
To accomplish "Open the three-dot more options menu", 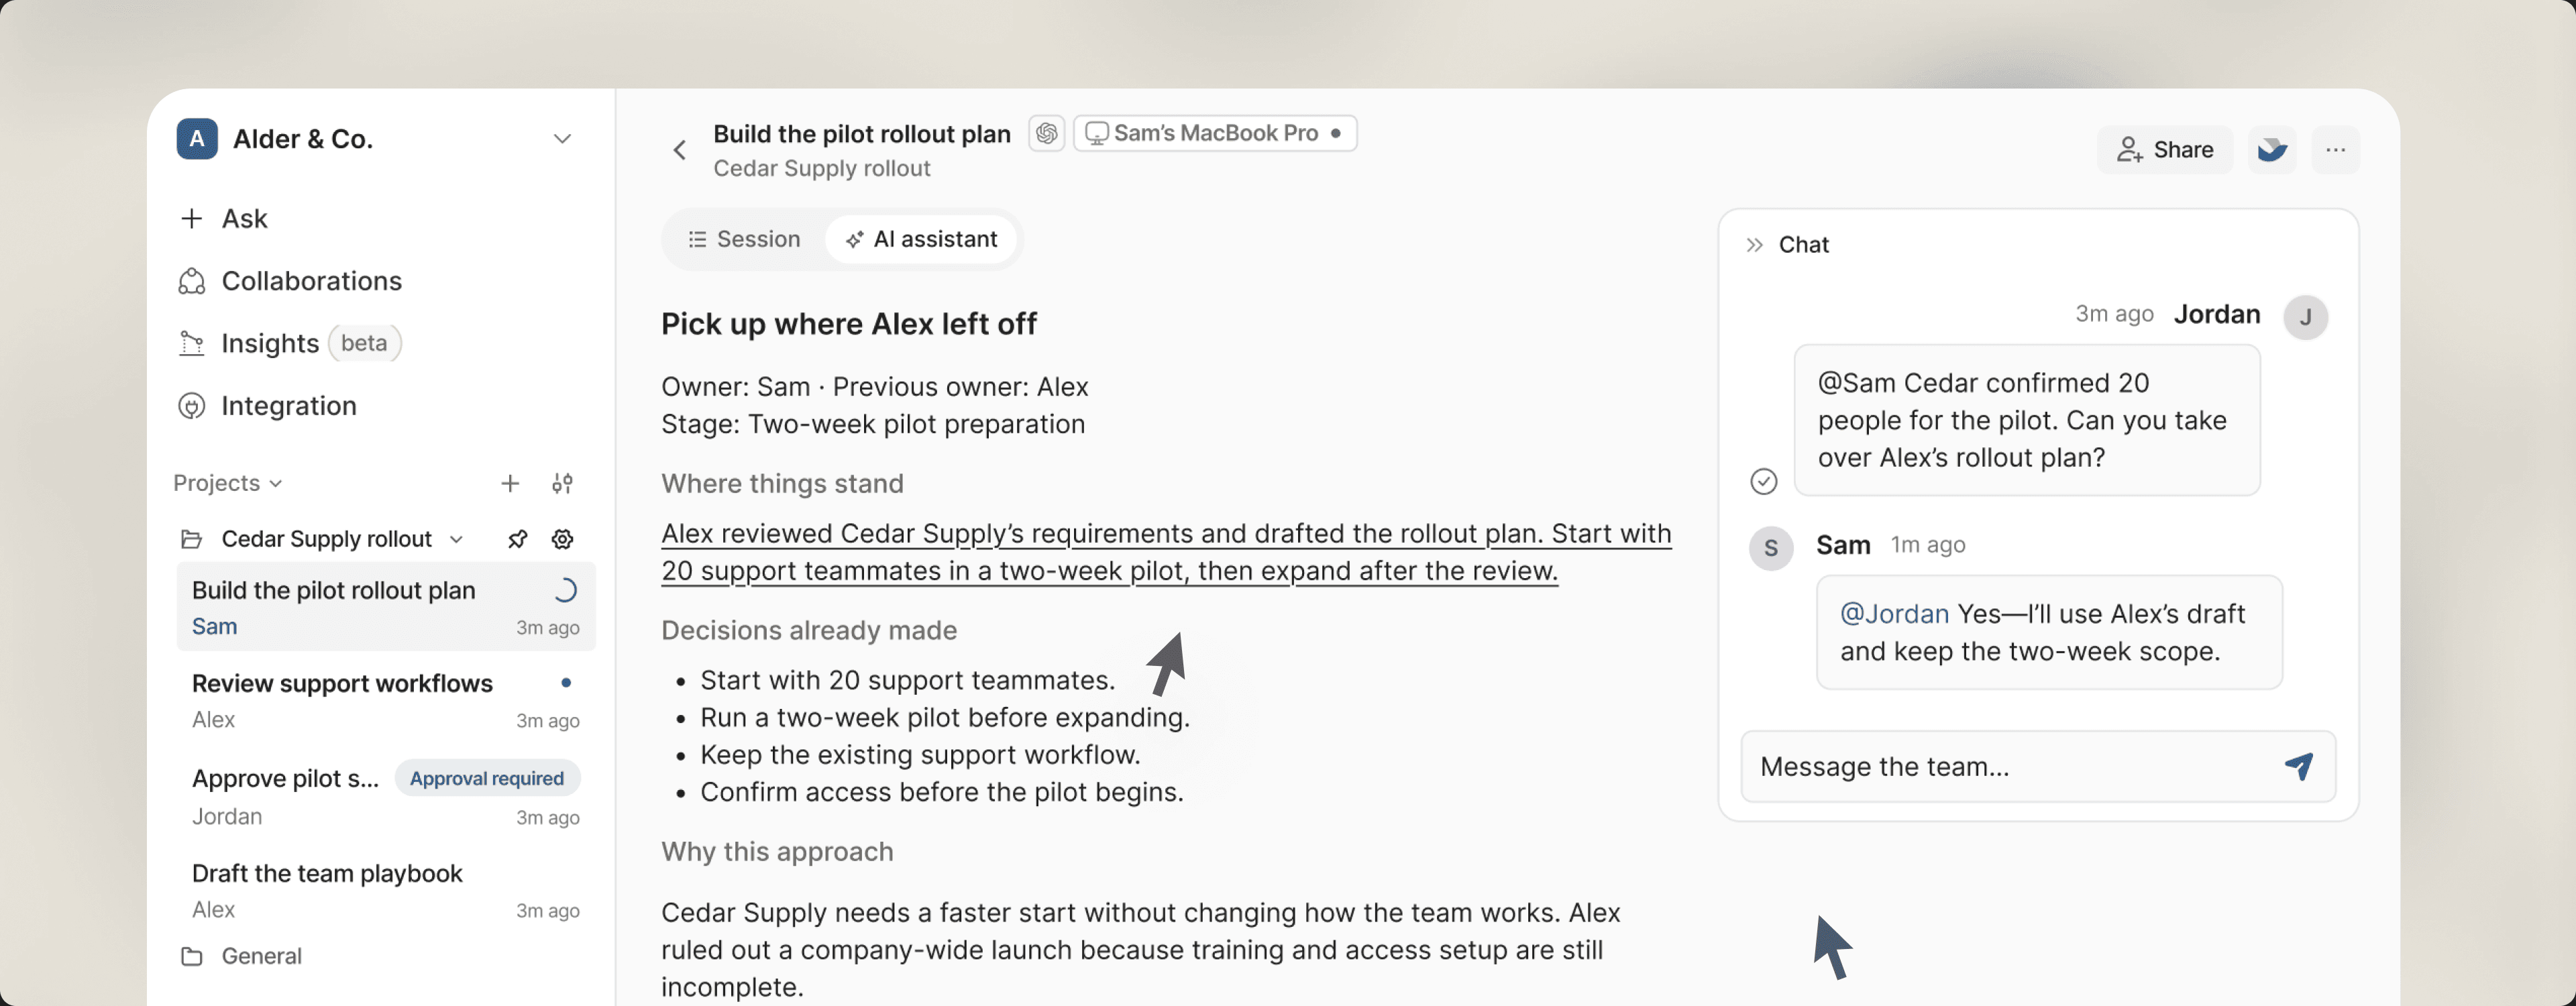I will click(2336, 150).
